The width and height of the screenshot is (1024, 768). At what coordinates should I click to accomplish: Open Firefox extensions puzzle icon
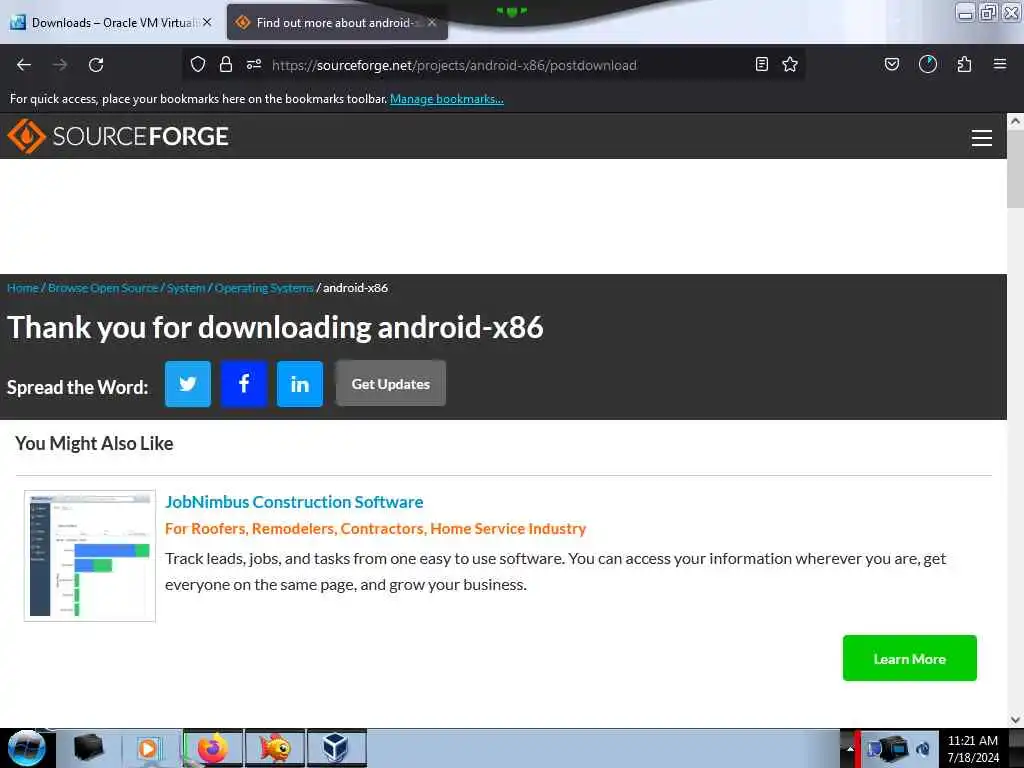[x=964, y=64]
